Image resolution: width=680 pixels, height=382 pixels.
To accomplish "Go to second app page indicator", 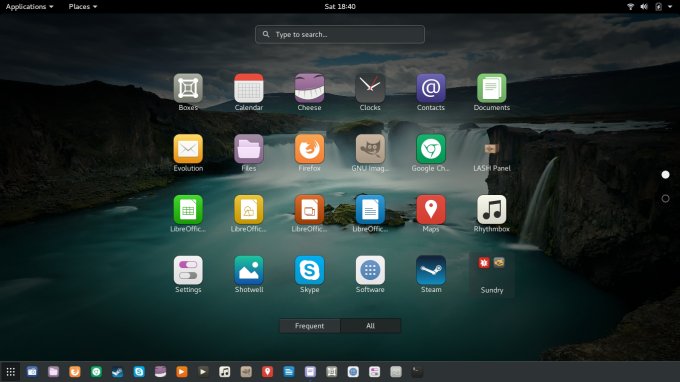I will click(x=665, y=199).
